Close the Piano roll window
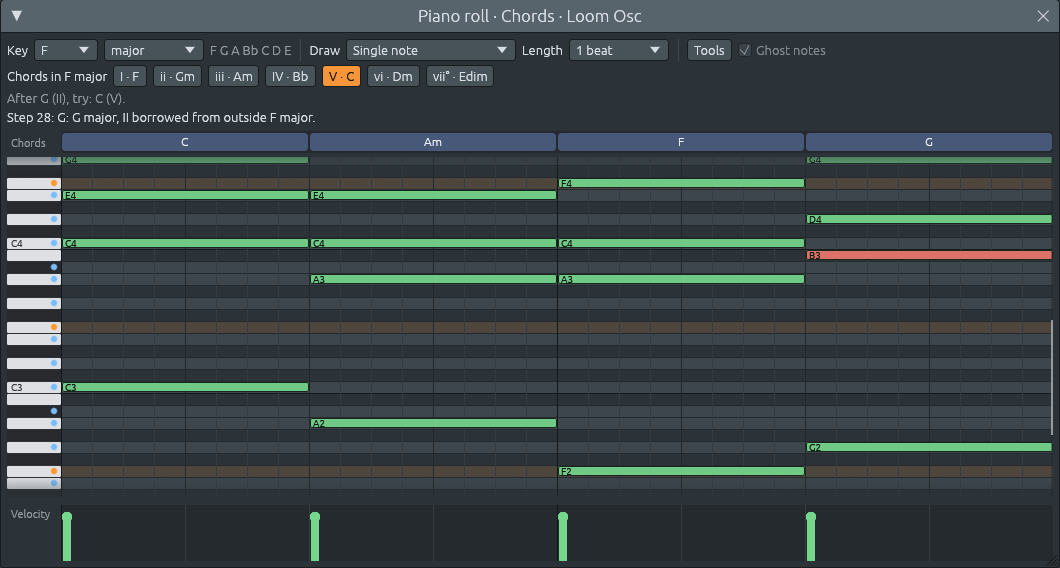This screenshot has height=568, width=1060. point(1043,16)
